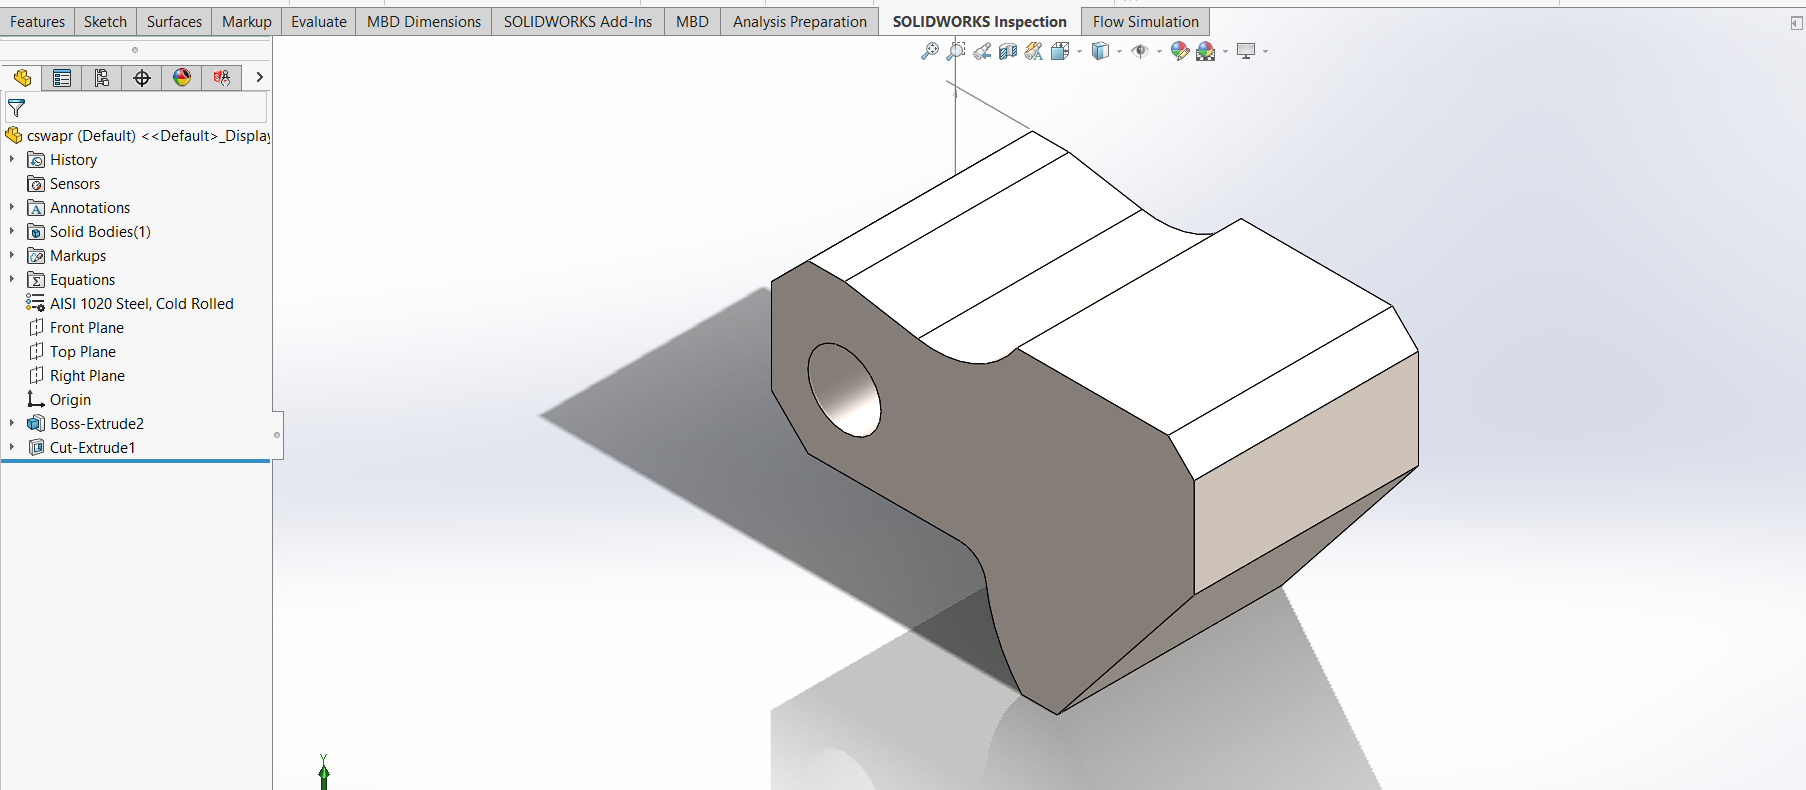The image size is (1806, 790).
Task: Expand the History folder
Action: (x=12, y=159)
